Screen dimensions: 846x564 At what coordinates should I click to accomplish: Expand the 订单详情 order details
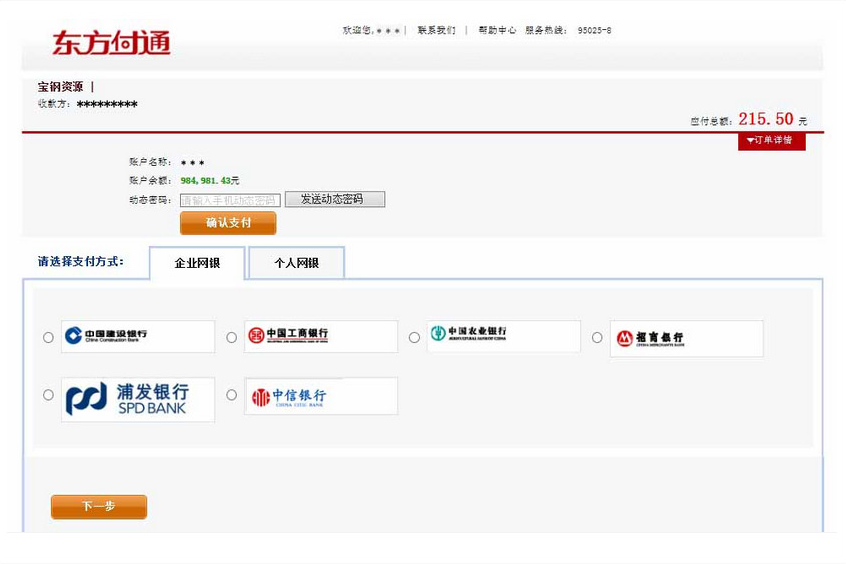point(772,140)
